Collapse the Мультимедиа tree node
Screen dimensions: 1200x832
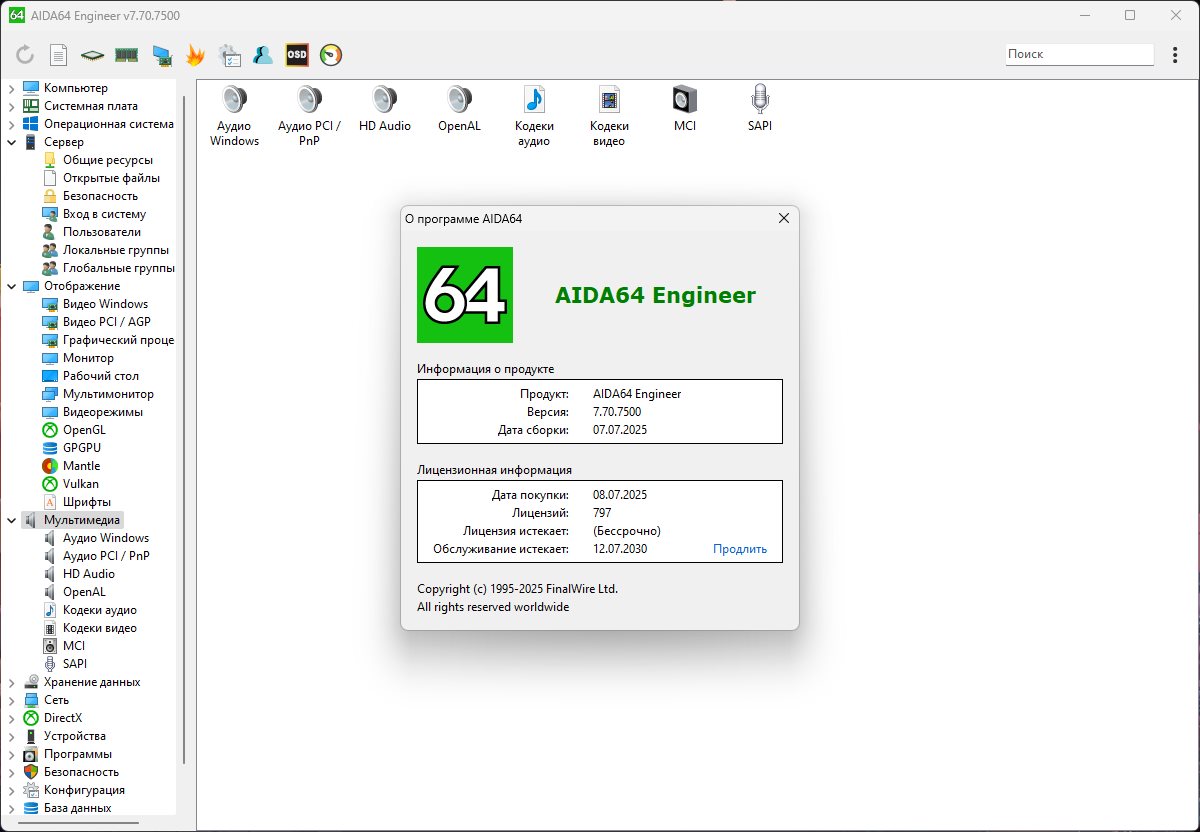[x=12, y=520]
